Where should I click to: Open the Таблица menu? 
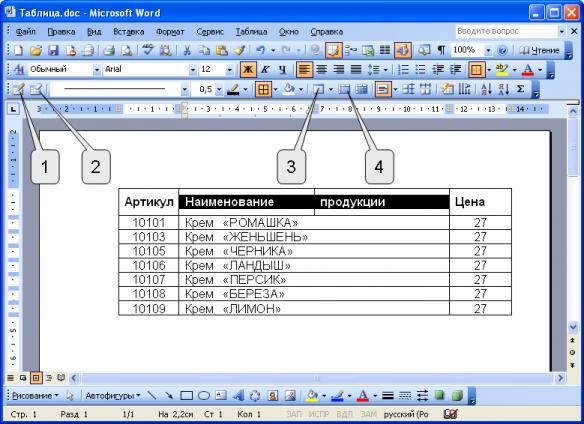pos(251,32)
